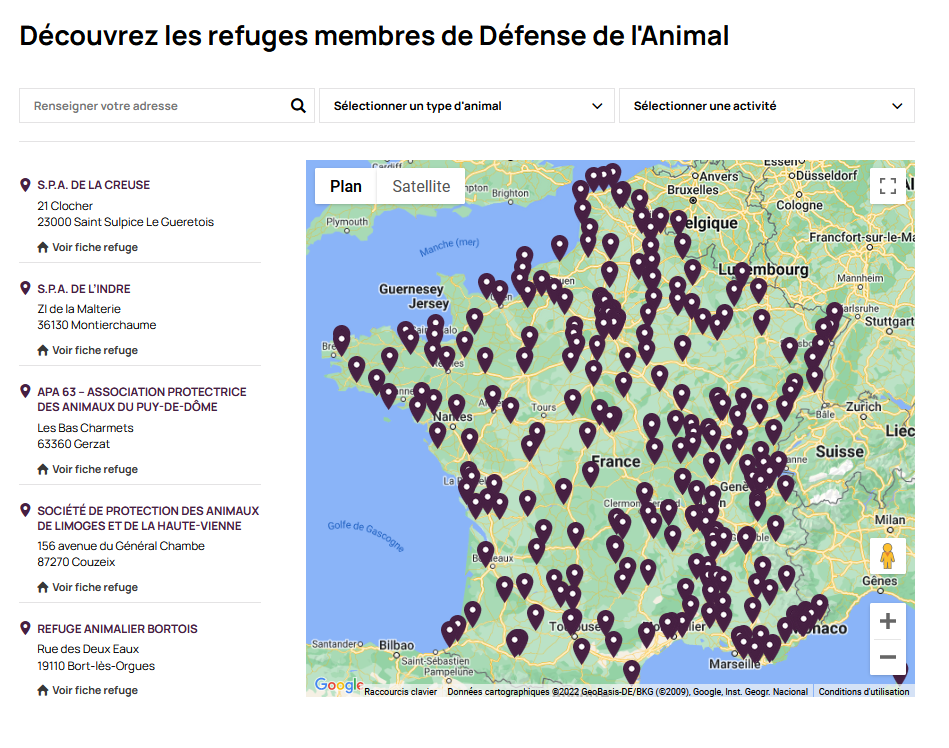This screenshot has height=748, width=949.
Task: Click the pin beside Société de Protection Limoges
Action: [25, 510]
